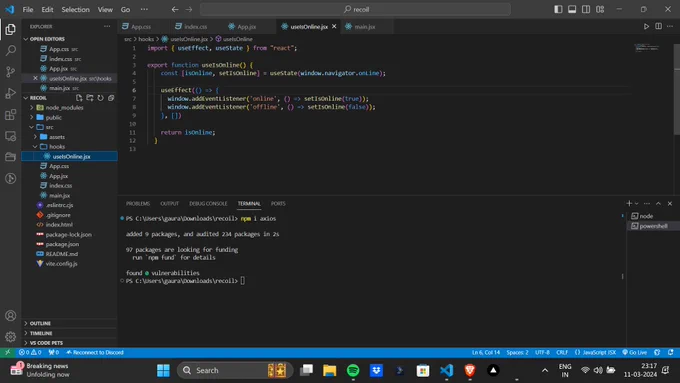680x383 pixels.
Task: Open terminal panel more actions ellipsis
Action: click(647, 203)
